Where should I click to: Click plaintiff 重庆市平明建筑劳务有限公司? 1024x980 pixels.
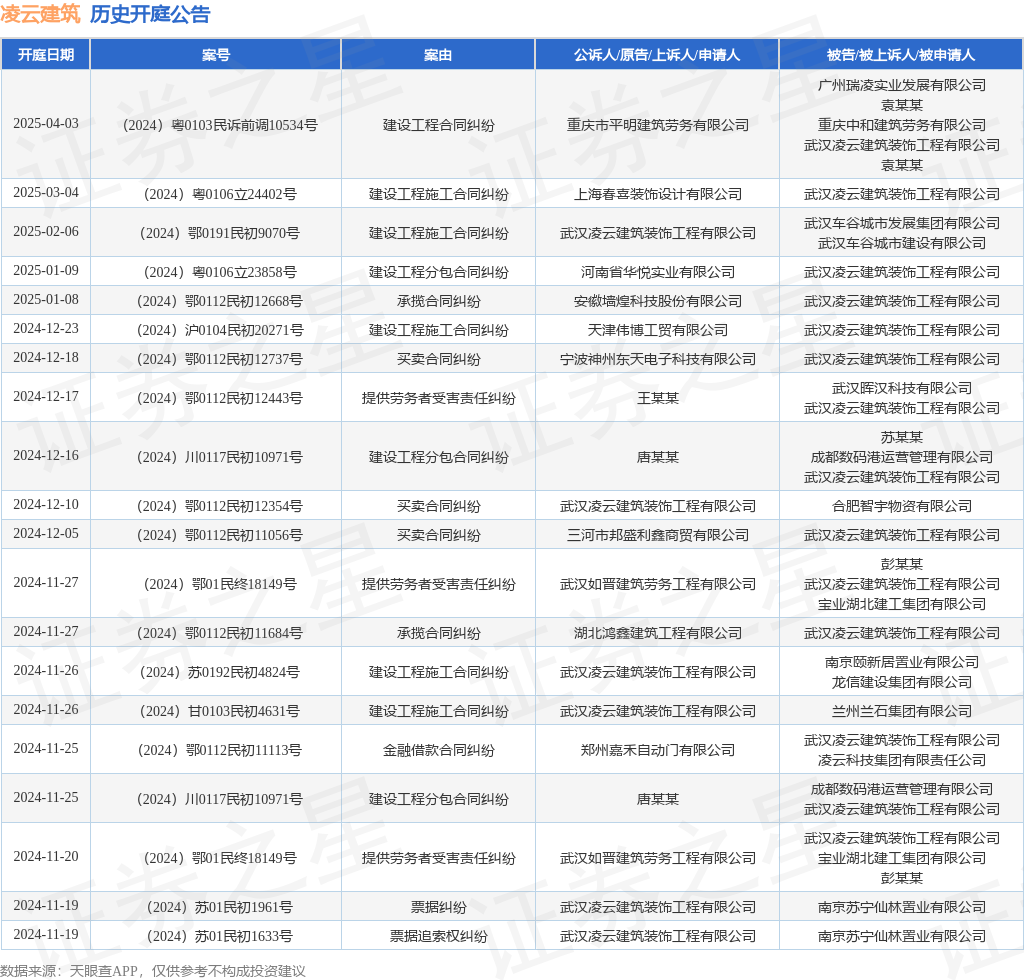(x=658, y=125)
